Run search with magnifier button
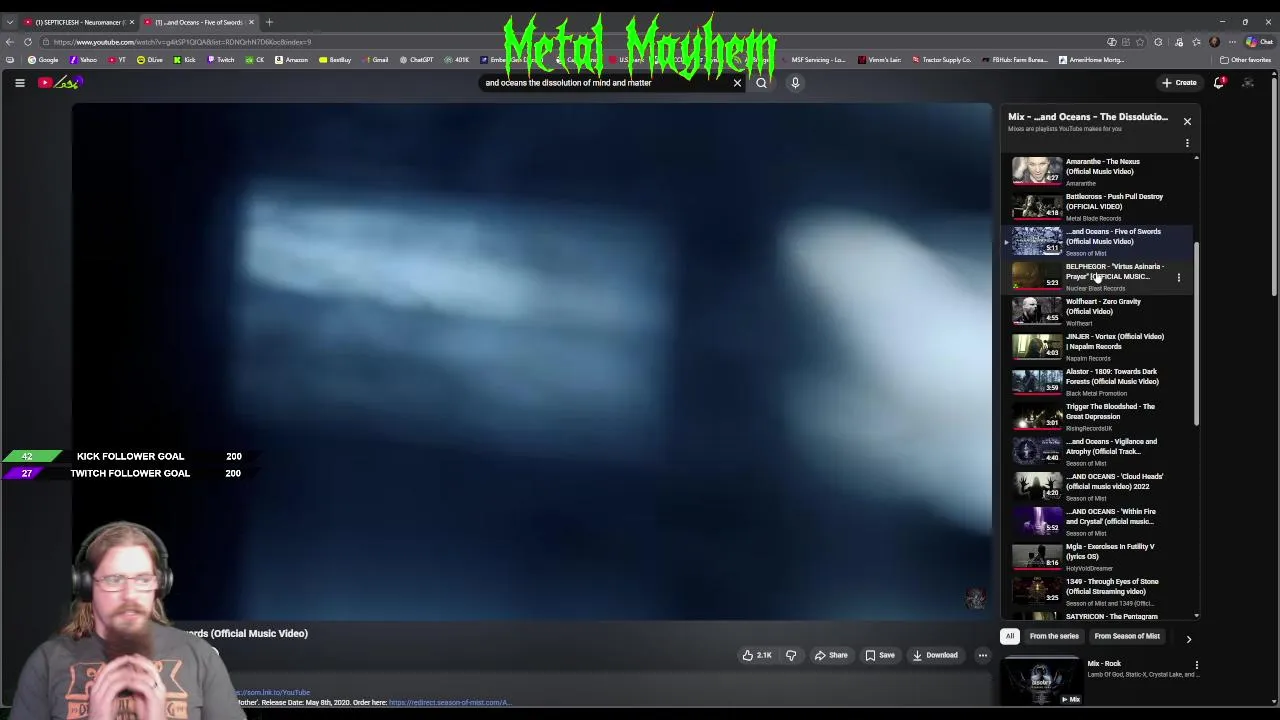The width and height of the screenshot is (1280, 720). (761, 83)
